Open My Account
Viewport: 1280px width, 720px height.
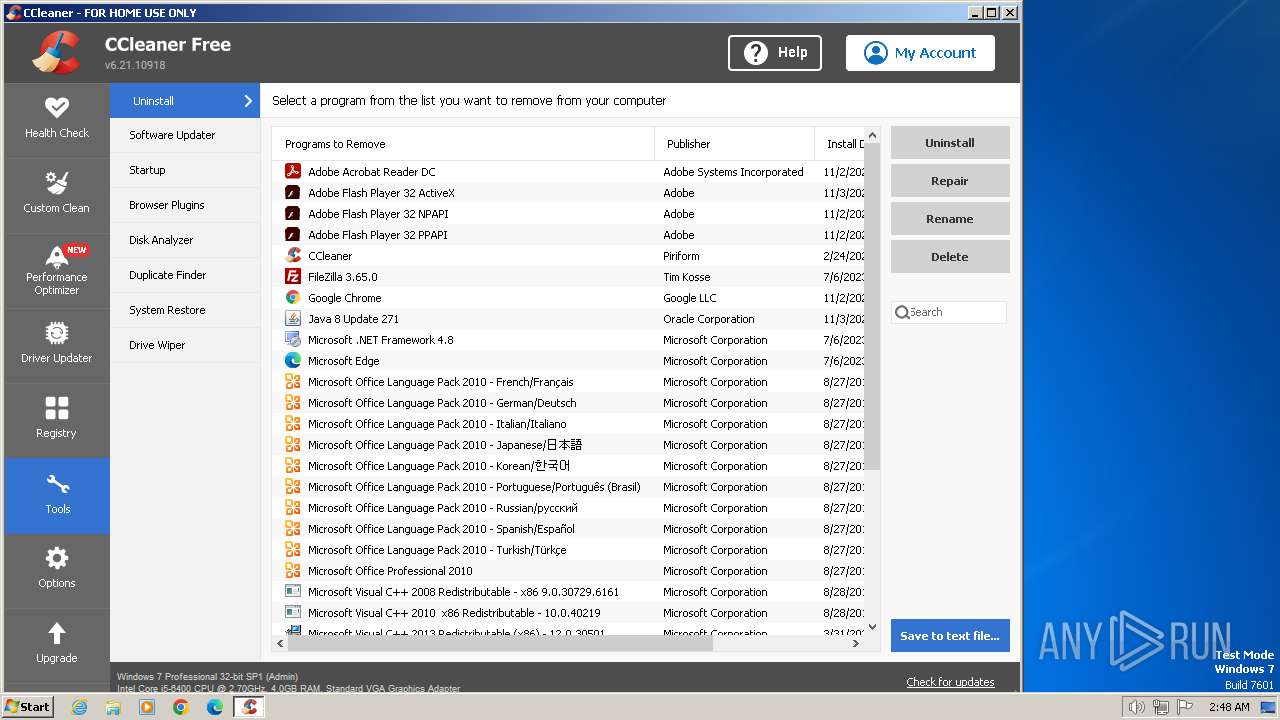[920, 53]
